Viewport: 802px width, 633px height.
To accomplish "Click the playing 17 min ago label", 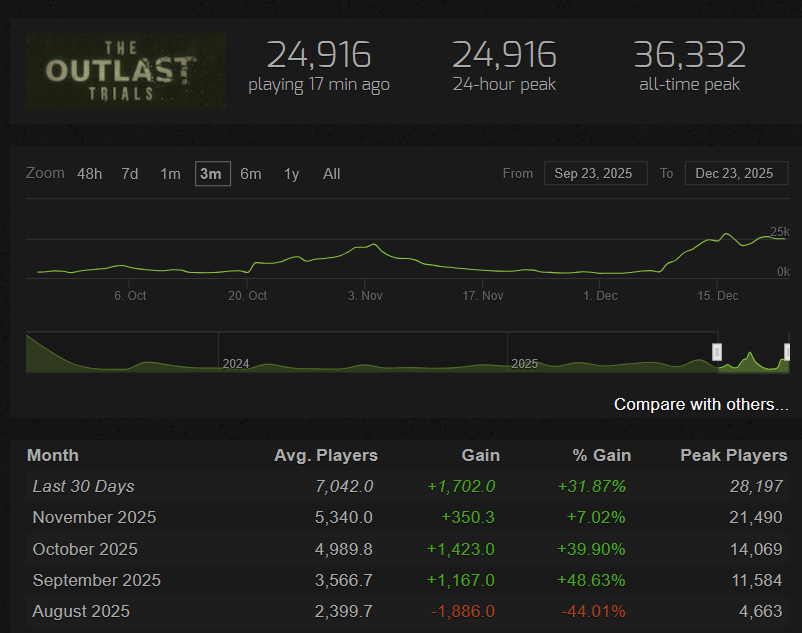I will click(319, 85).
